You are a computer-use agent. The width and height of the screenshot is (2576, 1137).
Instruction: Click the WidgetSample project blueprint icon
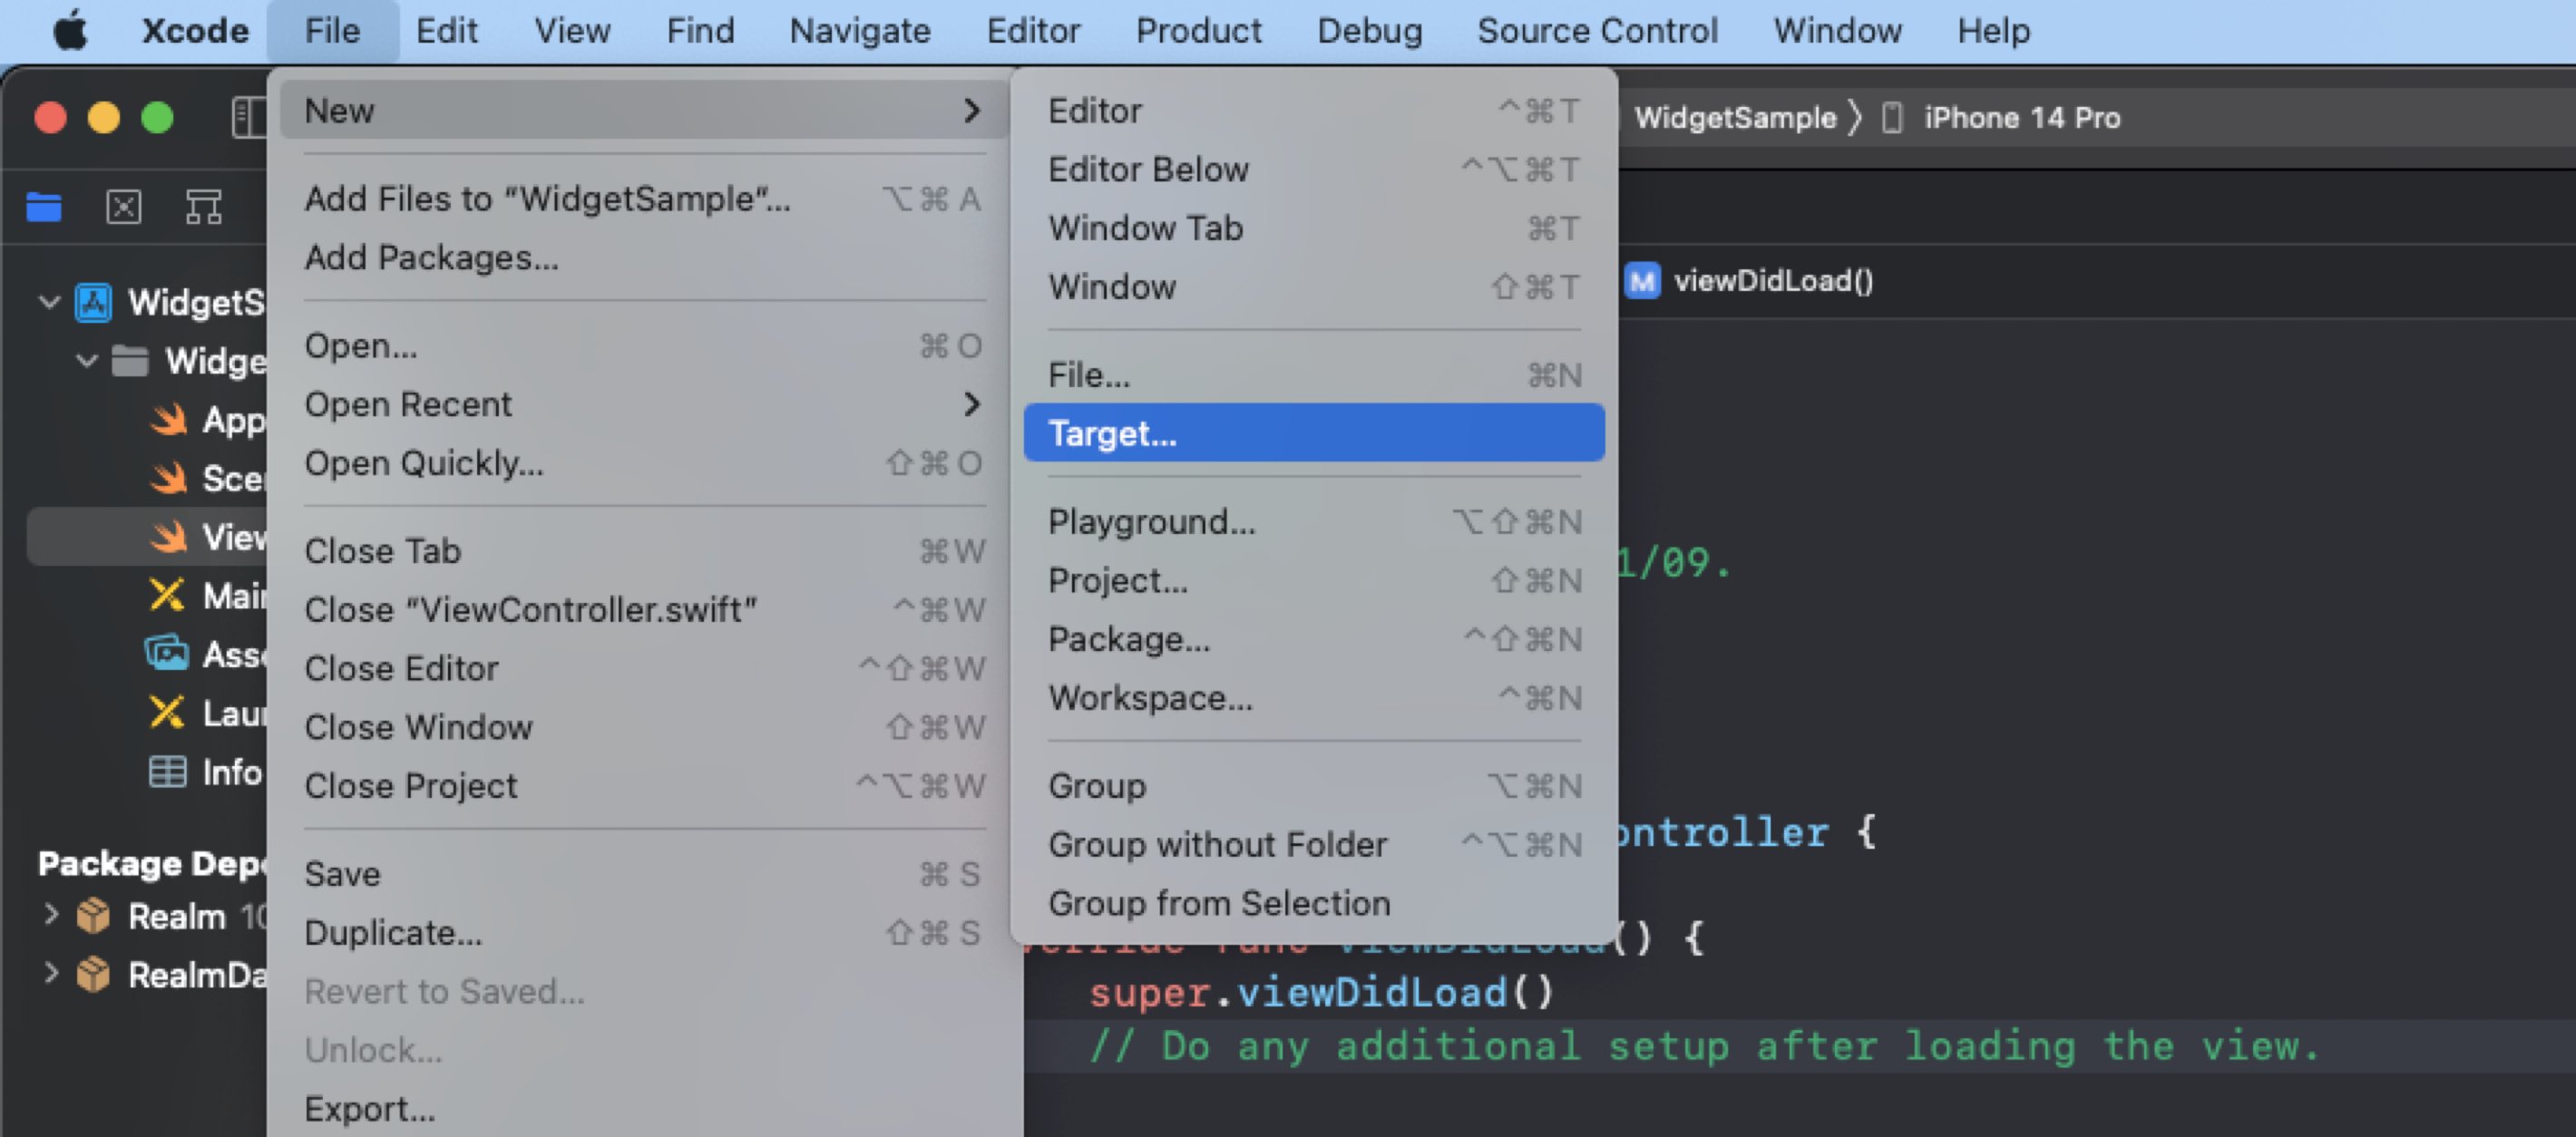[94, 302]
